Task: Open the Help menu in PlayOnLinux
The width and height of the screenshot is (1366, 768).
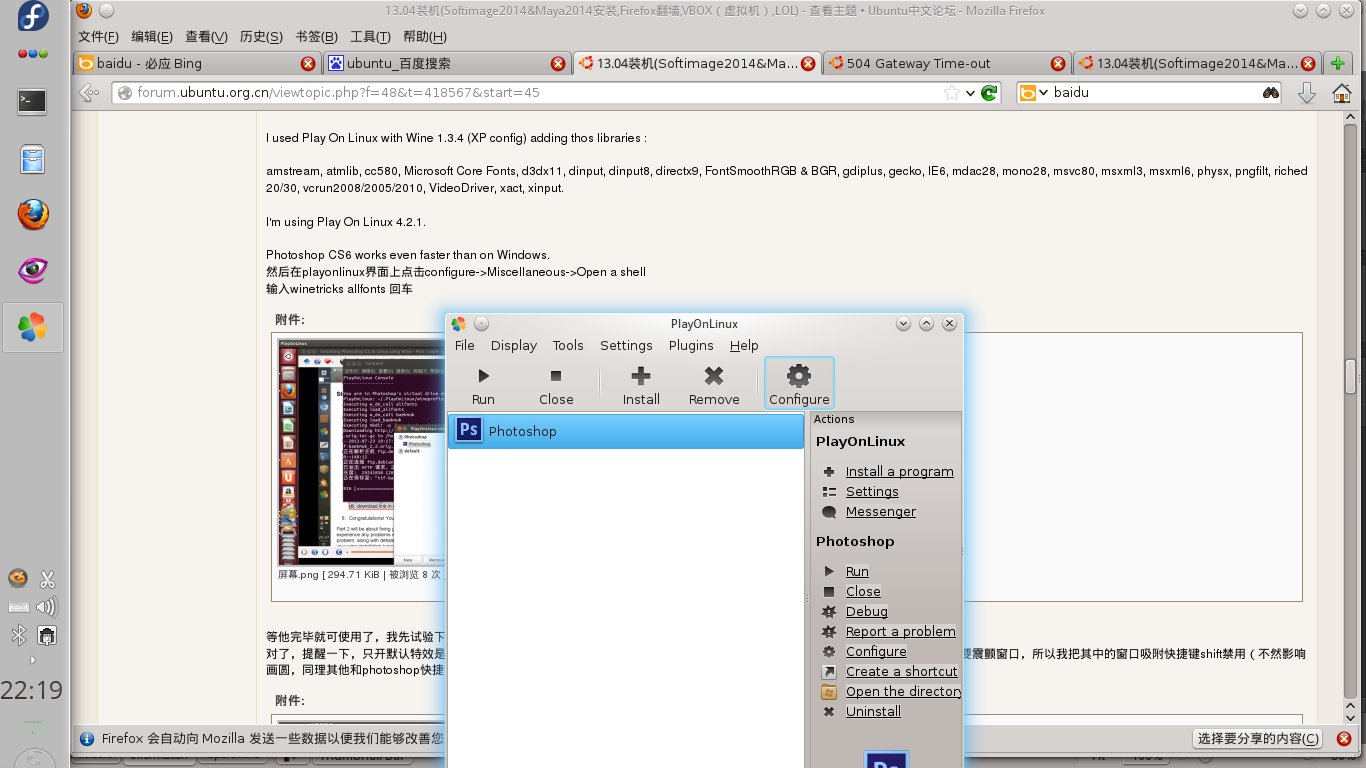Action: click(744, 345)
